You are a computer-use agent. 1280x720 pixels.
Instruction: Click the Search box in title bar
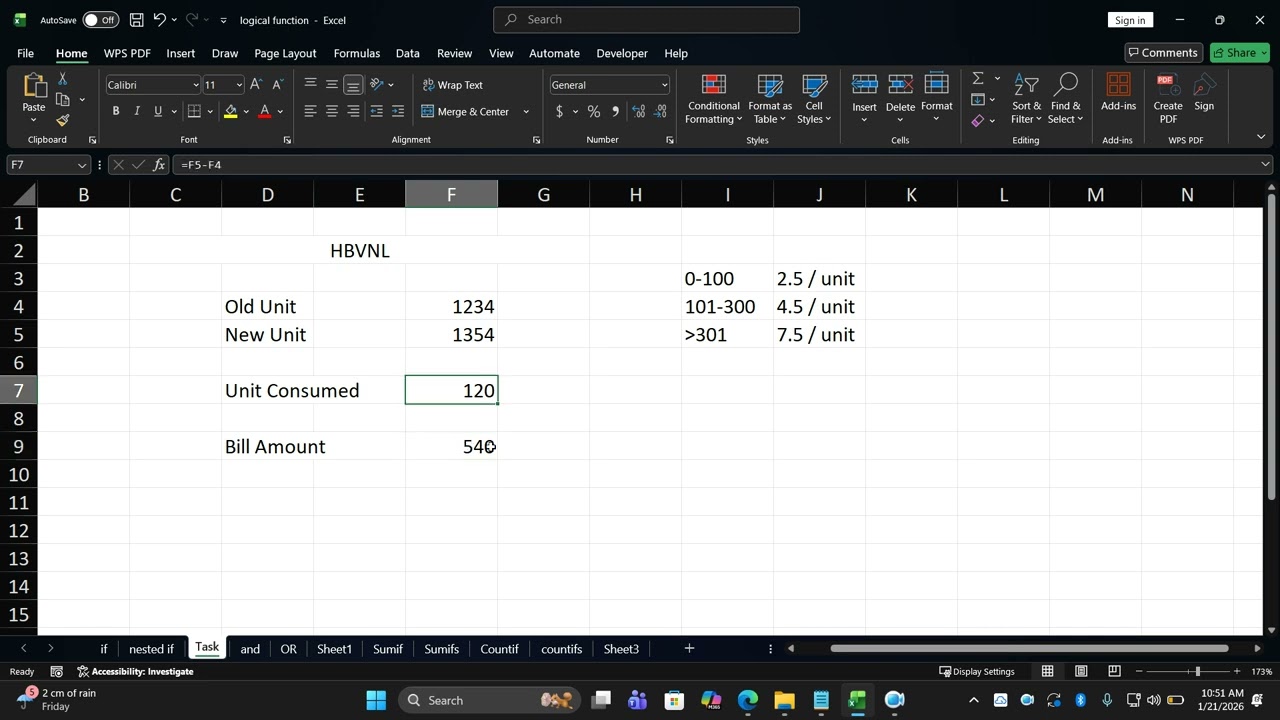pyautogui.click(x=646, y=19)
